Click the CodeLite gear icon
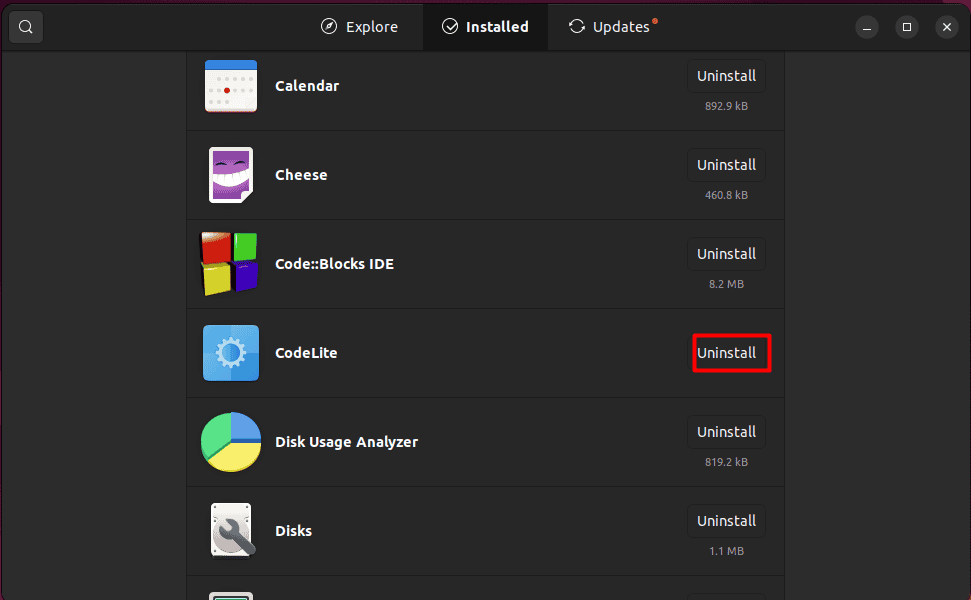The image size is (971, 600). [231, 353]
